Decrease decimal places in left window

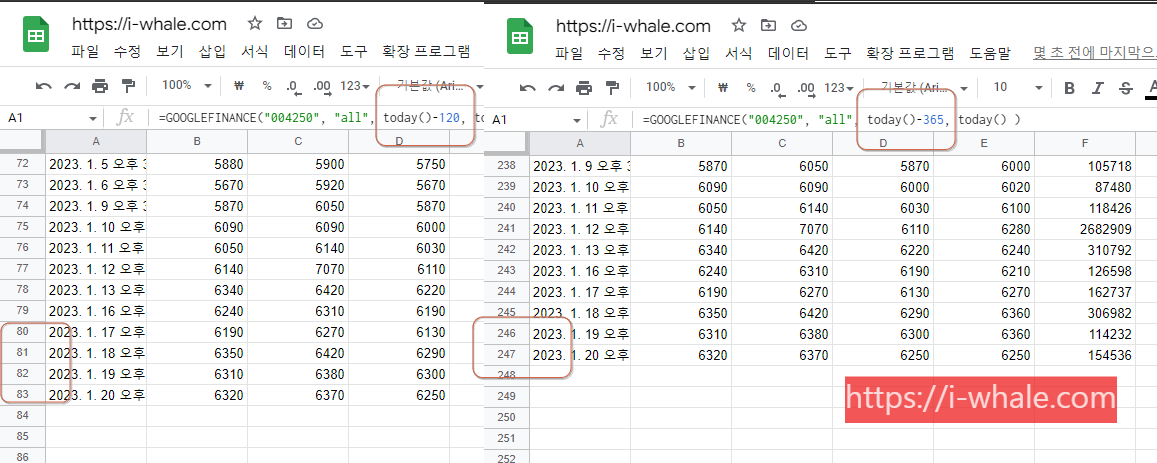coord(294,87)
